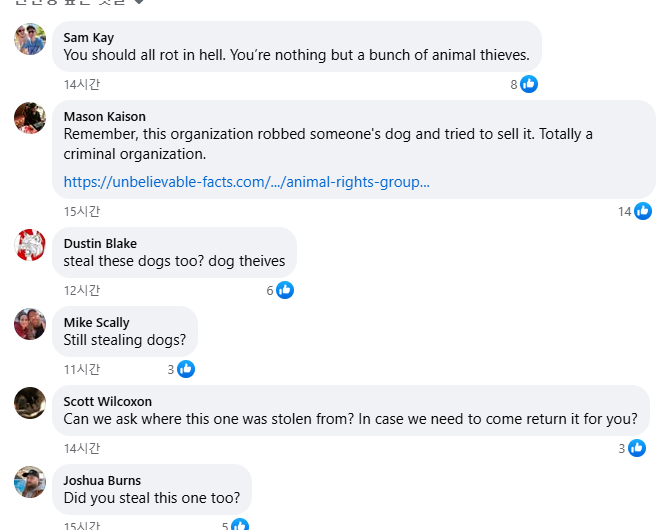Click Mason Kaison's avatar
This screenshot has width=664, height=530.
tap(30, 118)
